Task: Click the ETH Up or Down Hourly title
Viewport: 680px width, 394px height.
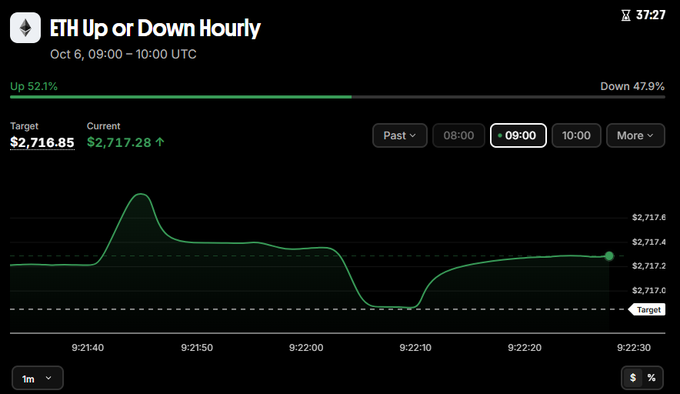Action: (155, 29)
